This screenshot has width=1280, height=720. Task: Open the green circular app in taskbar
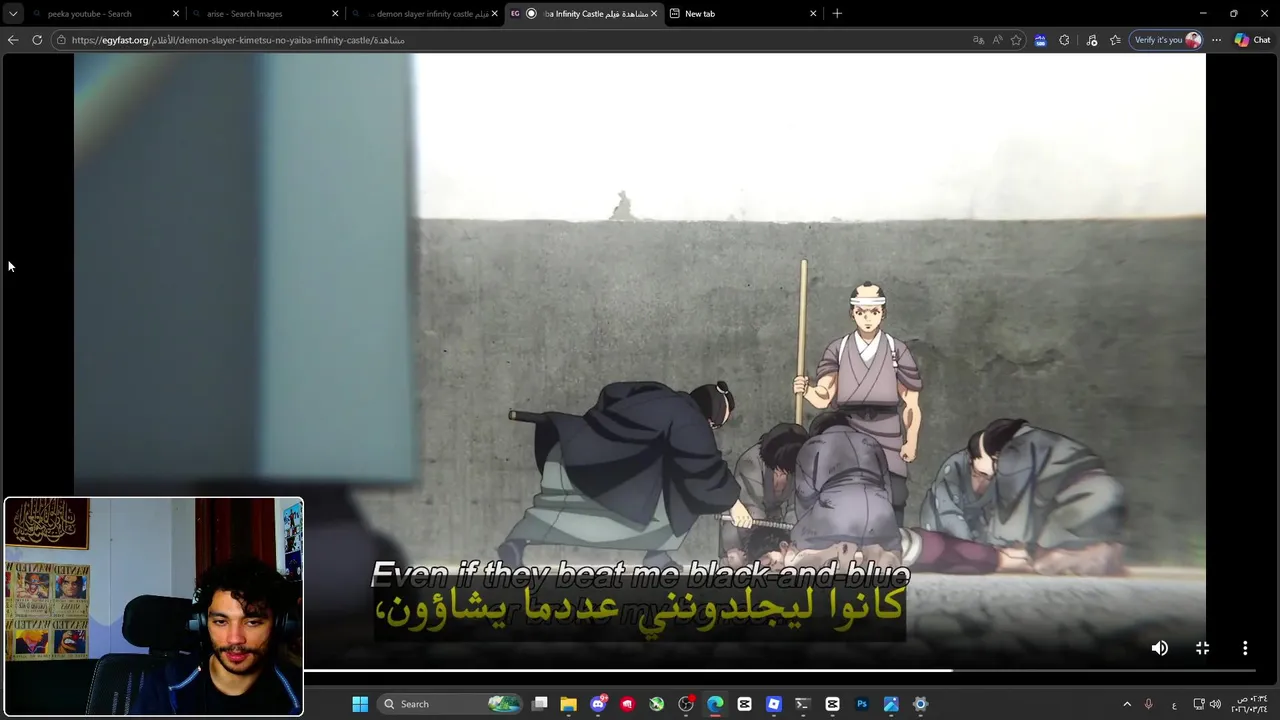pyautogui.click(x=657, y=704)
